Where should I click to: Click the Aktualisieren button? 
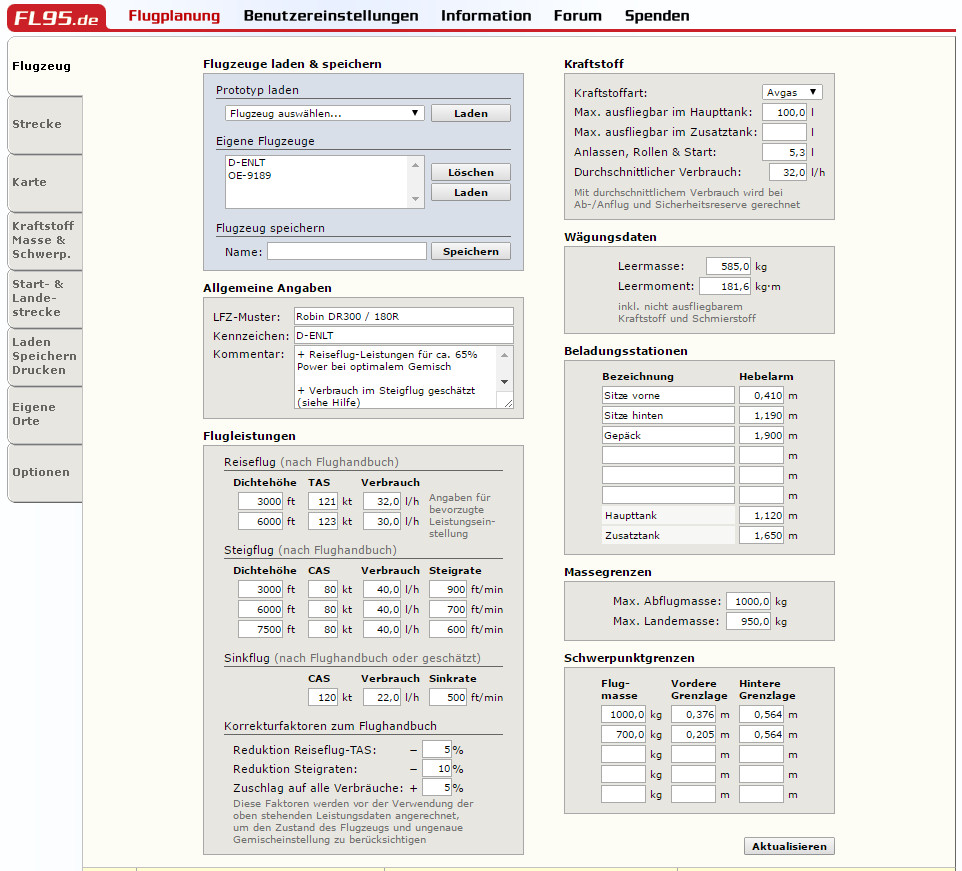click(x=789, y=846)
